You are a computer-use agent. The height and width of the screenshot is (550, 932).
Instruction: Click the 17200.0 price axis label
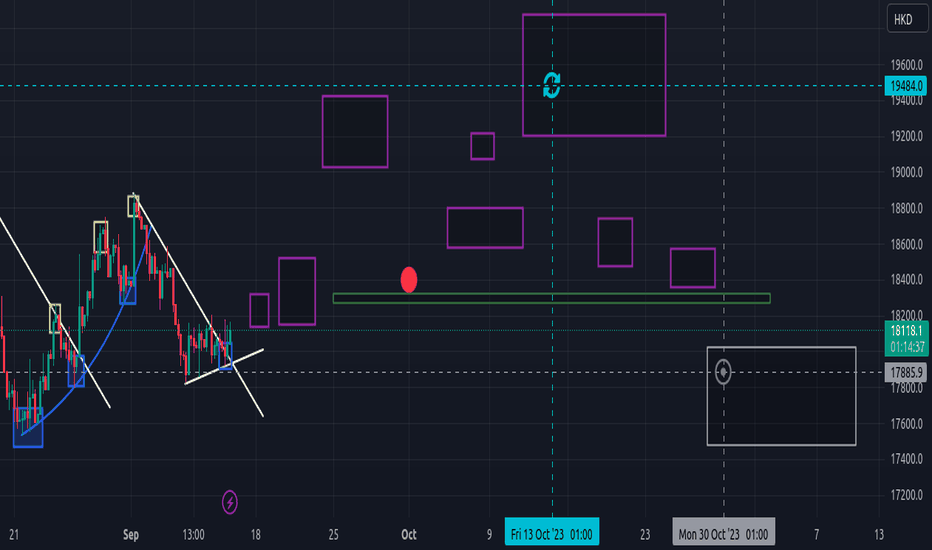[x=906, y=495]
